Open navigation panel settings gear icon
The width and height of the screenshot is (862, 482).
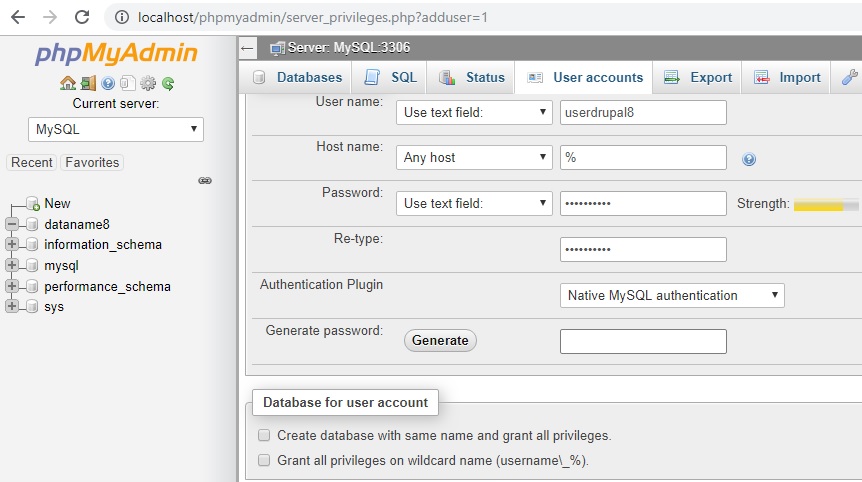(x=148, y=83)
